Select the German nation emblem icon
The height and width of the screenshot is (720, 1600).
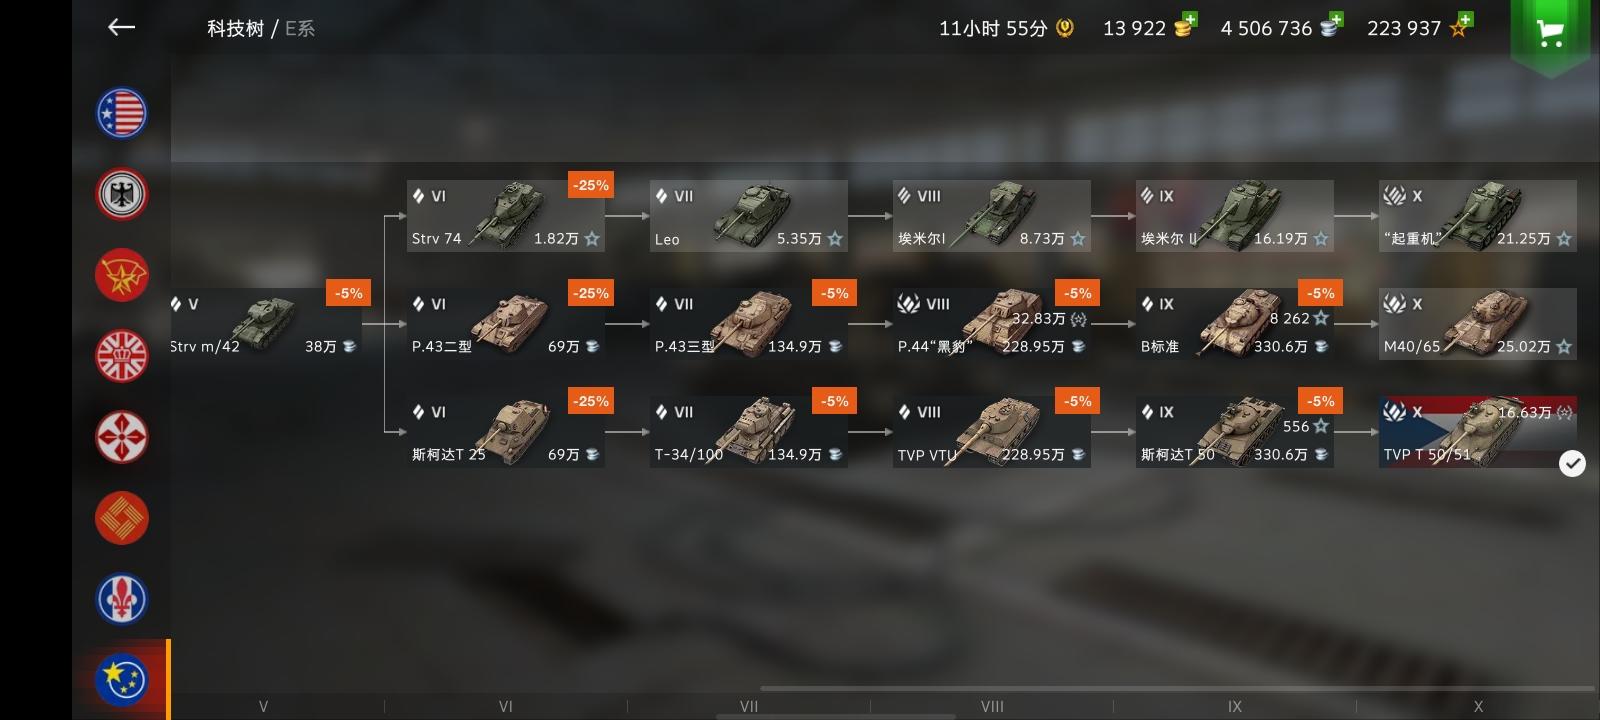tap(122, 194)
